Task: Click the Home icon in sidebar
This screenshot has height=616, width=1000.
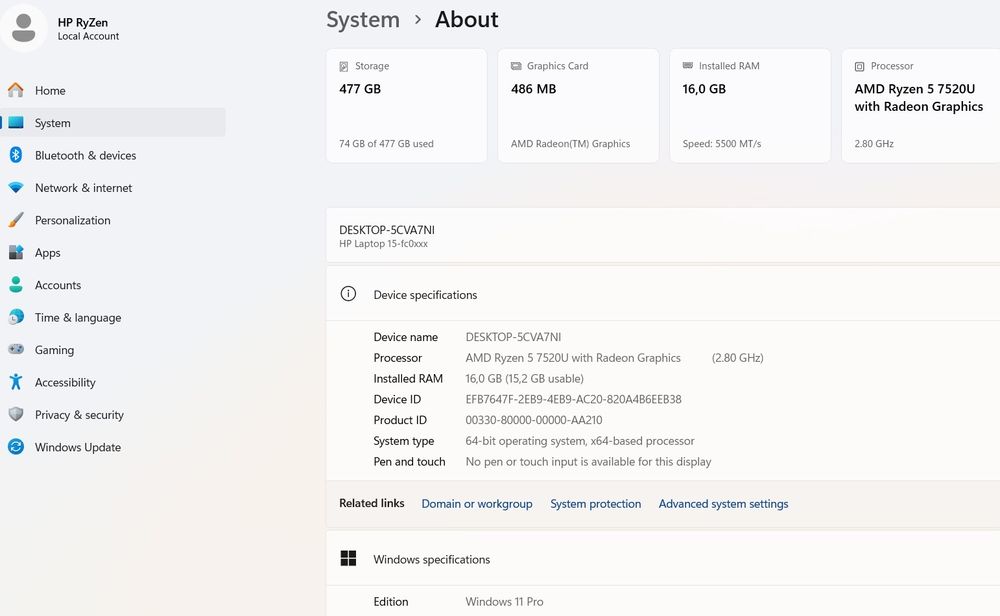Action: click(x=16, y=90)
